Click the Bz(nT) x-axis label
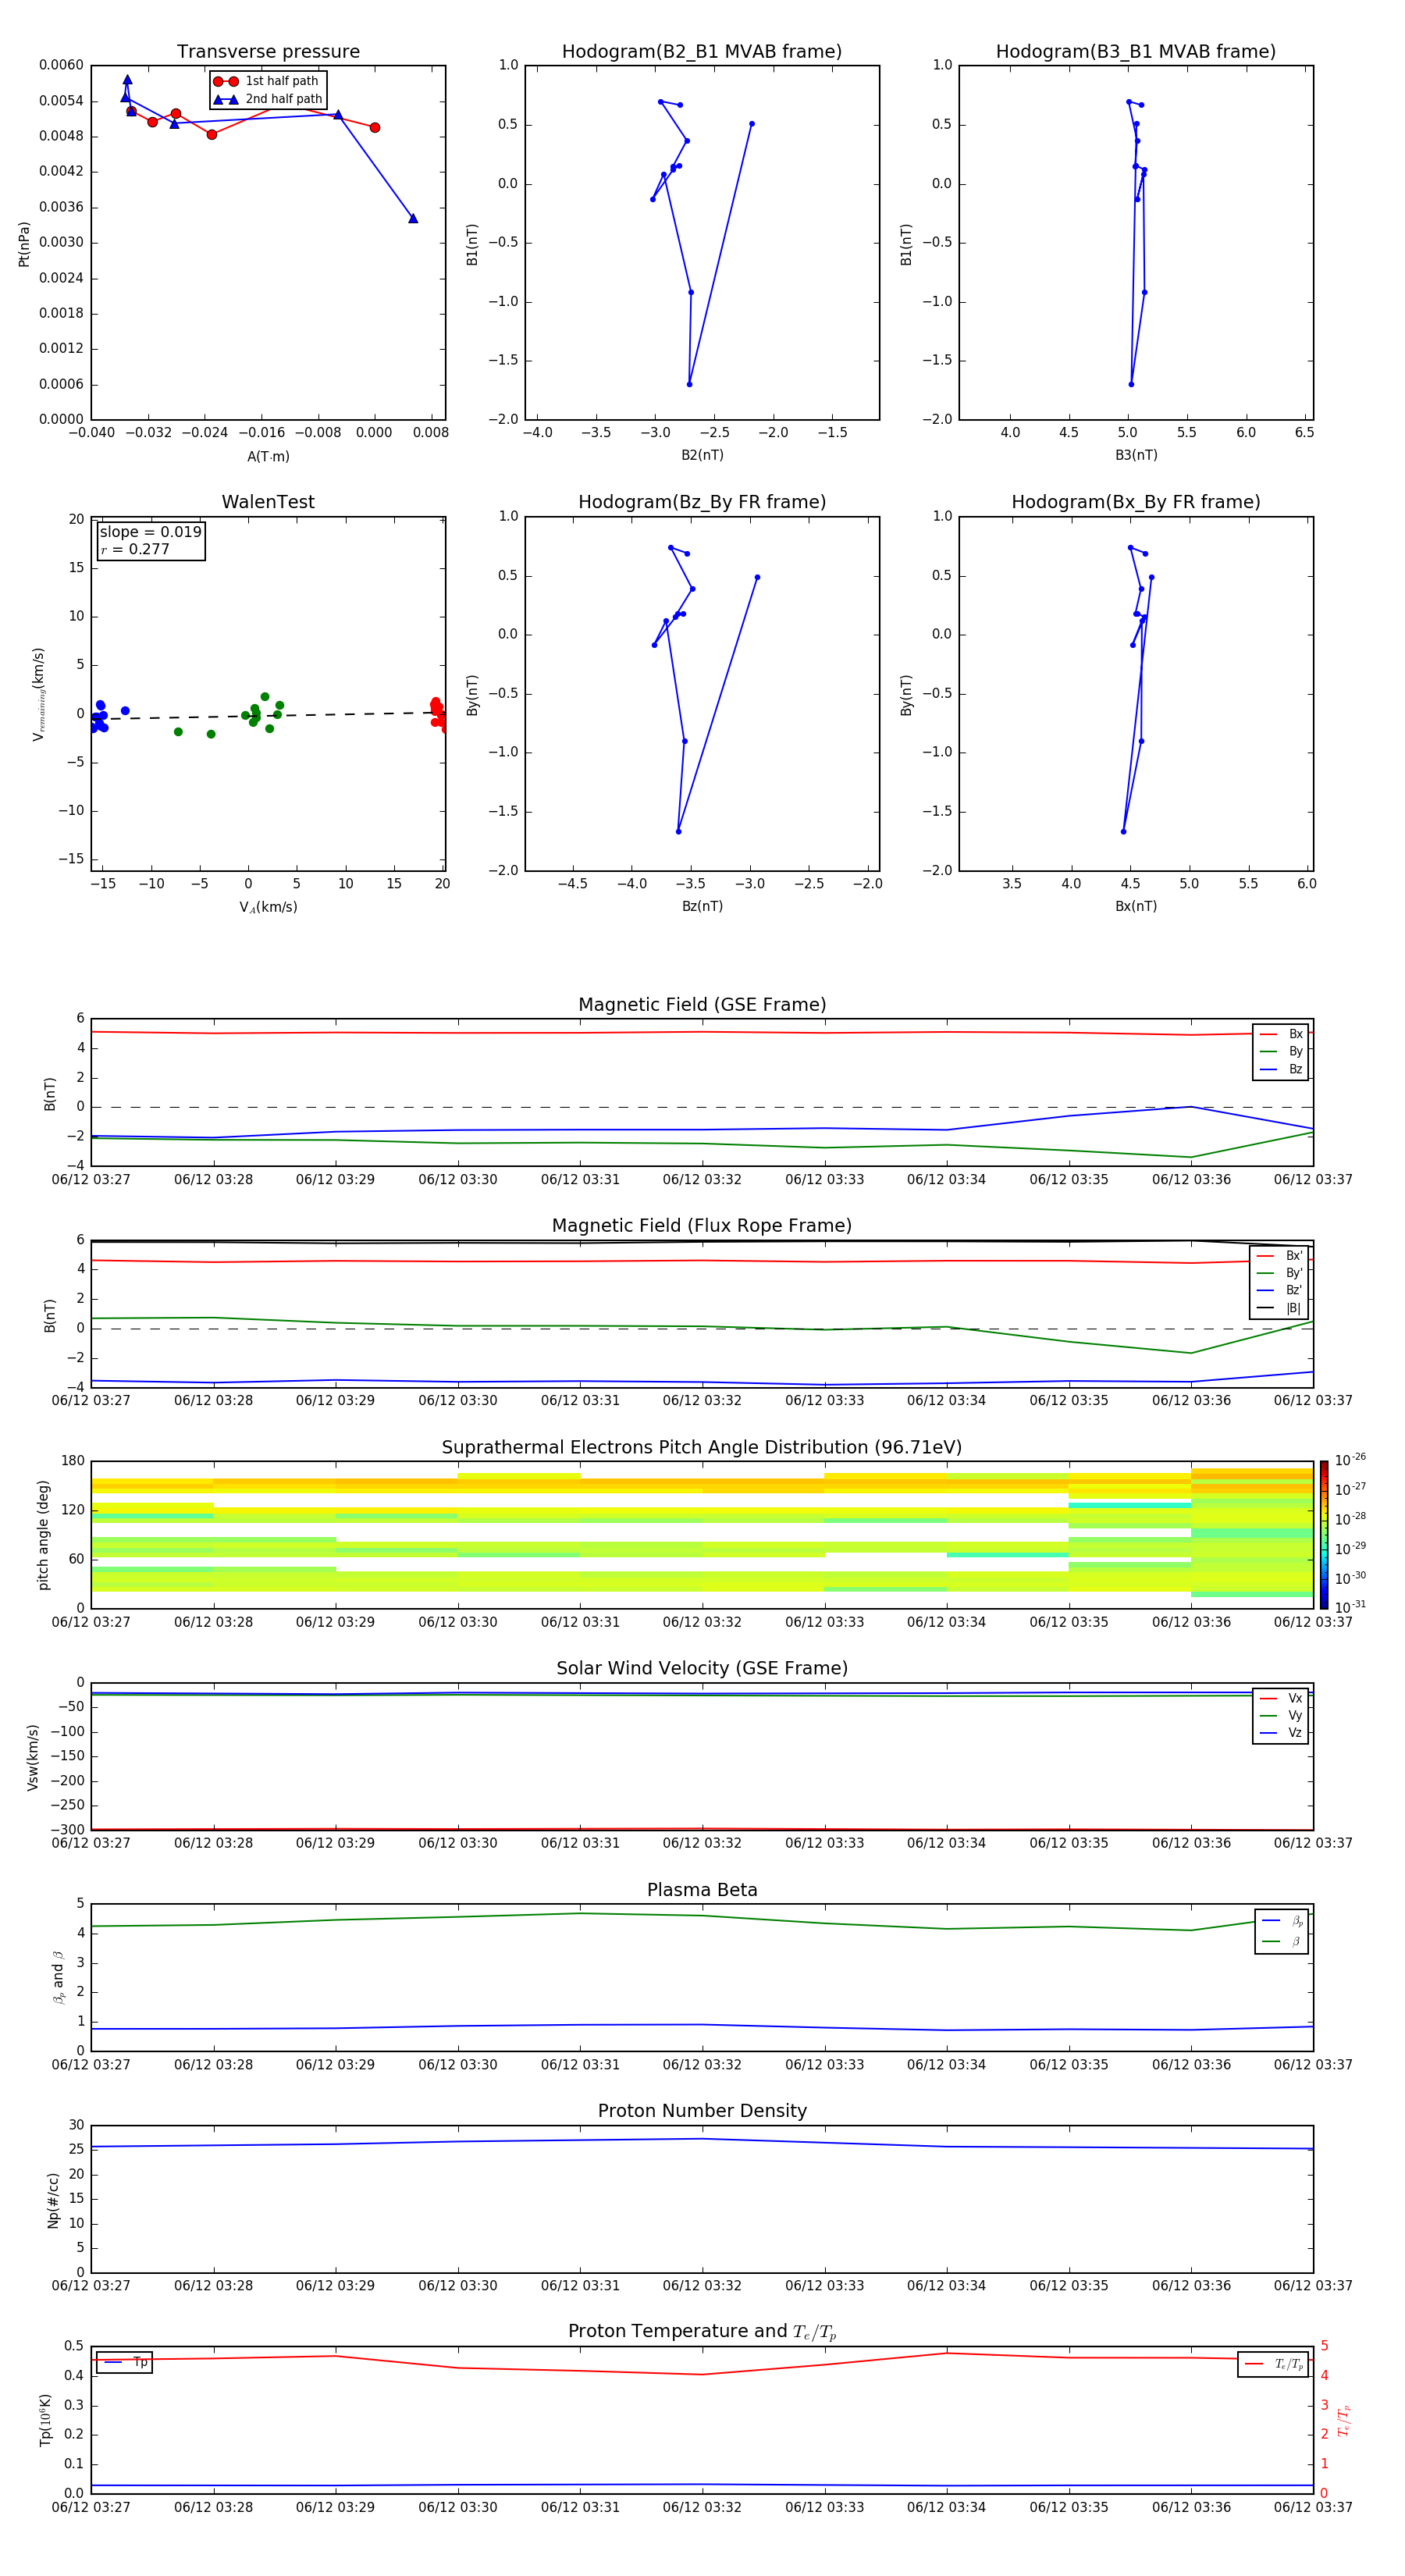The image size is (1405, 2576). tap(702, 906)
